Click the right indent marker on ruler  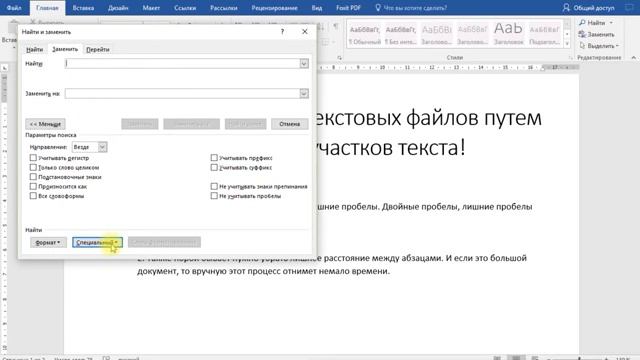tap(543, 68)
